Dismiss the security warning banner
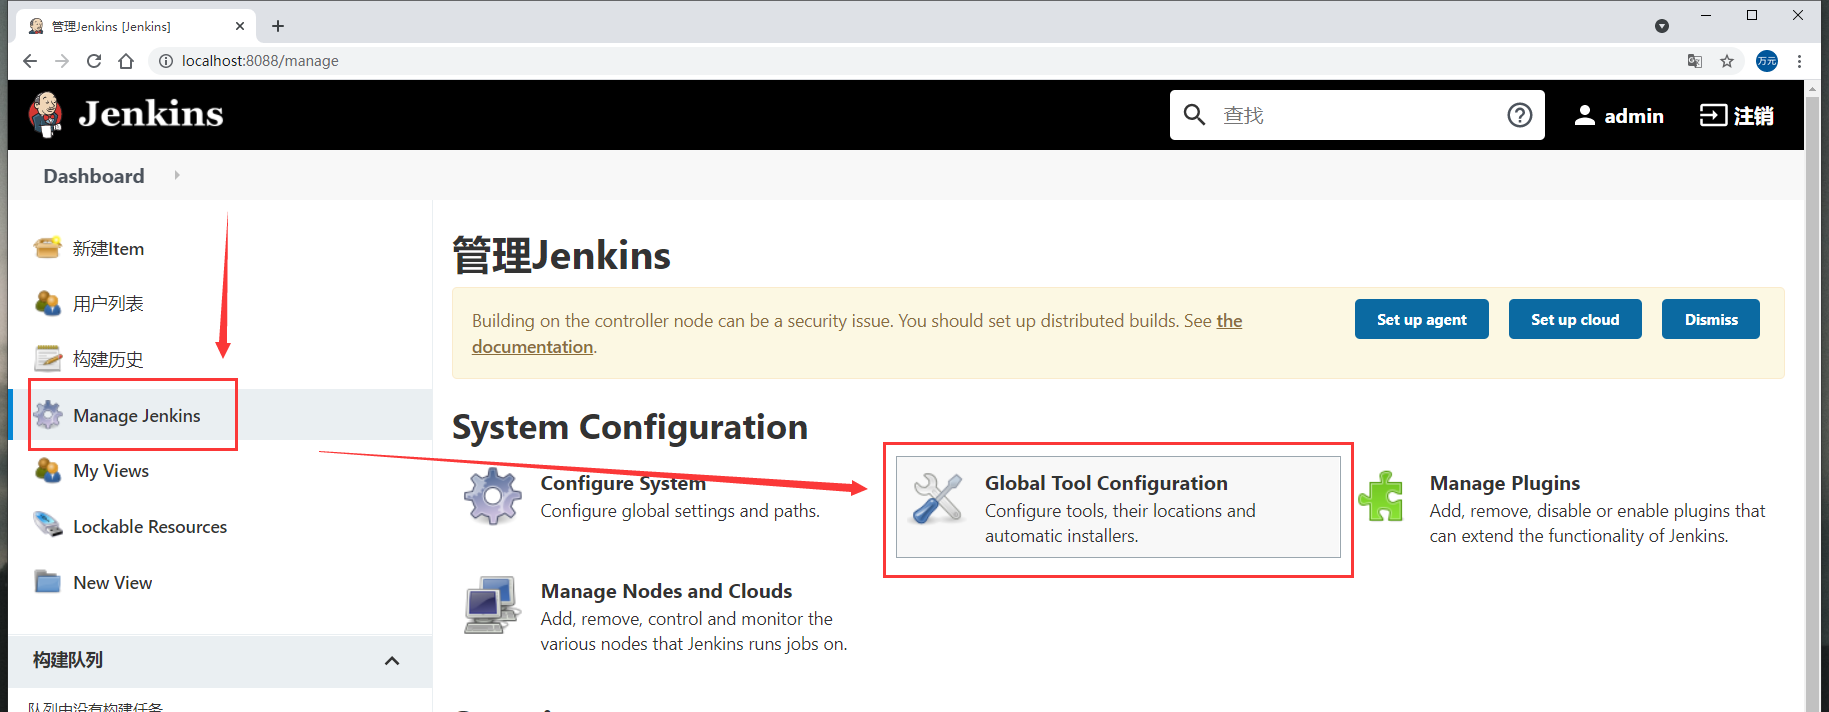 tap(1711, 319)
